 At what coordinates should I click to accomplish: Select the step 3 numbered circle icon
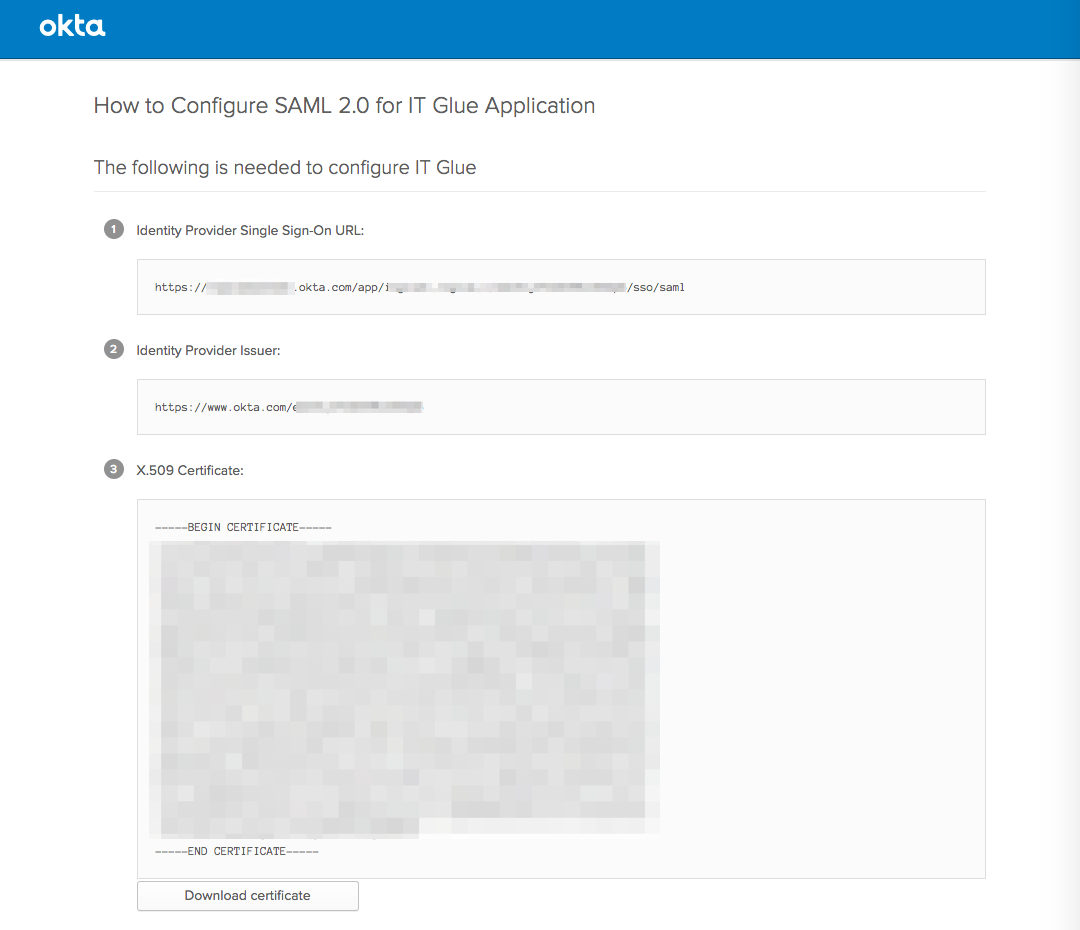[113, 468]
